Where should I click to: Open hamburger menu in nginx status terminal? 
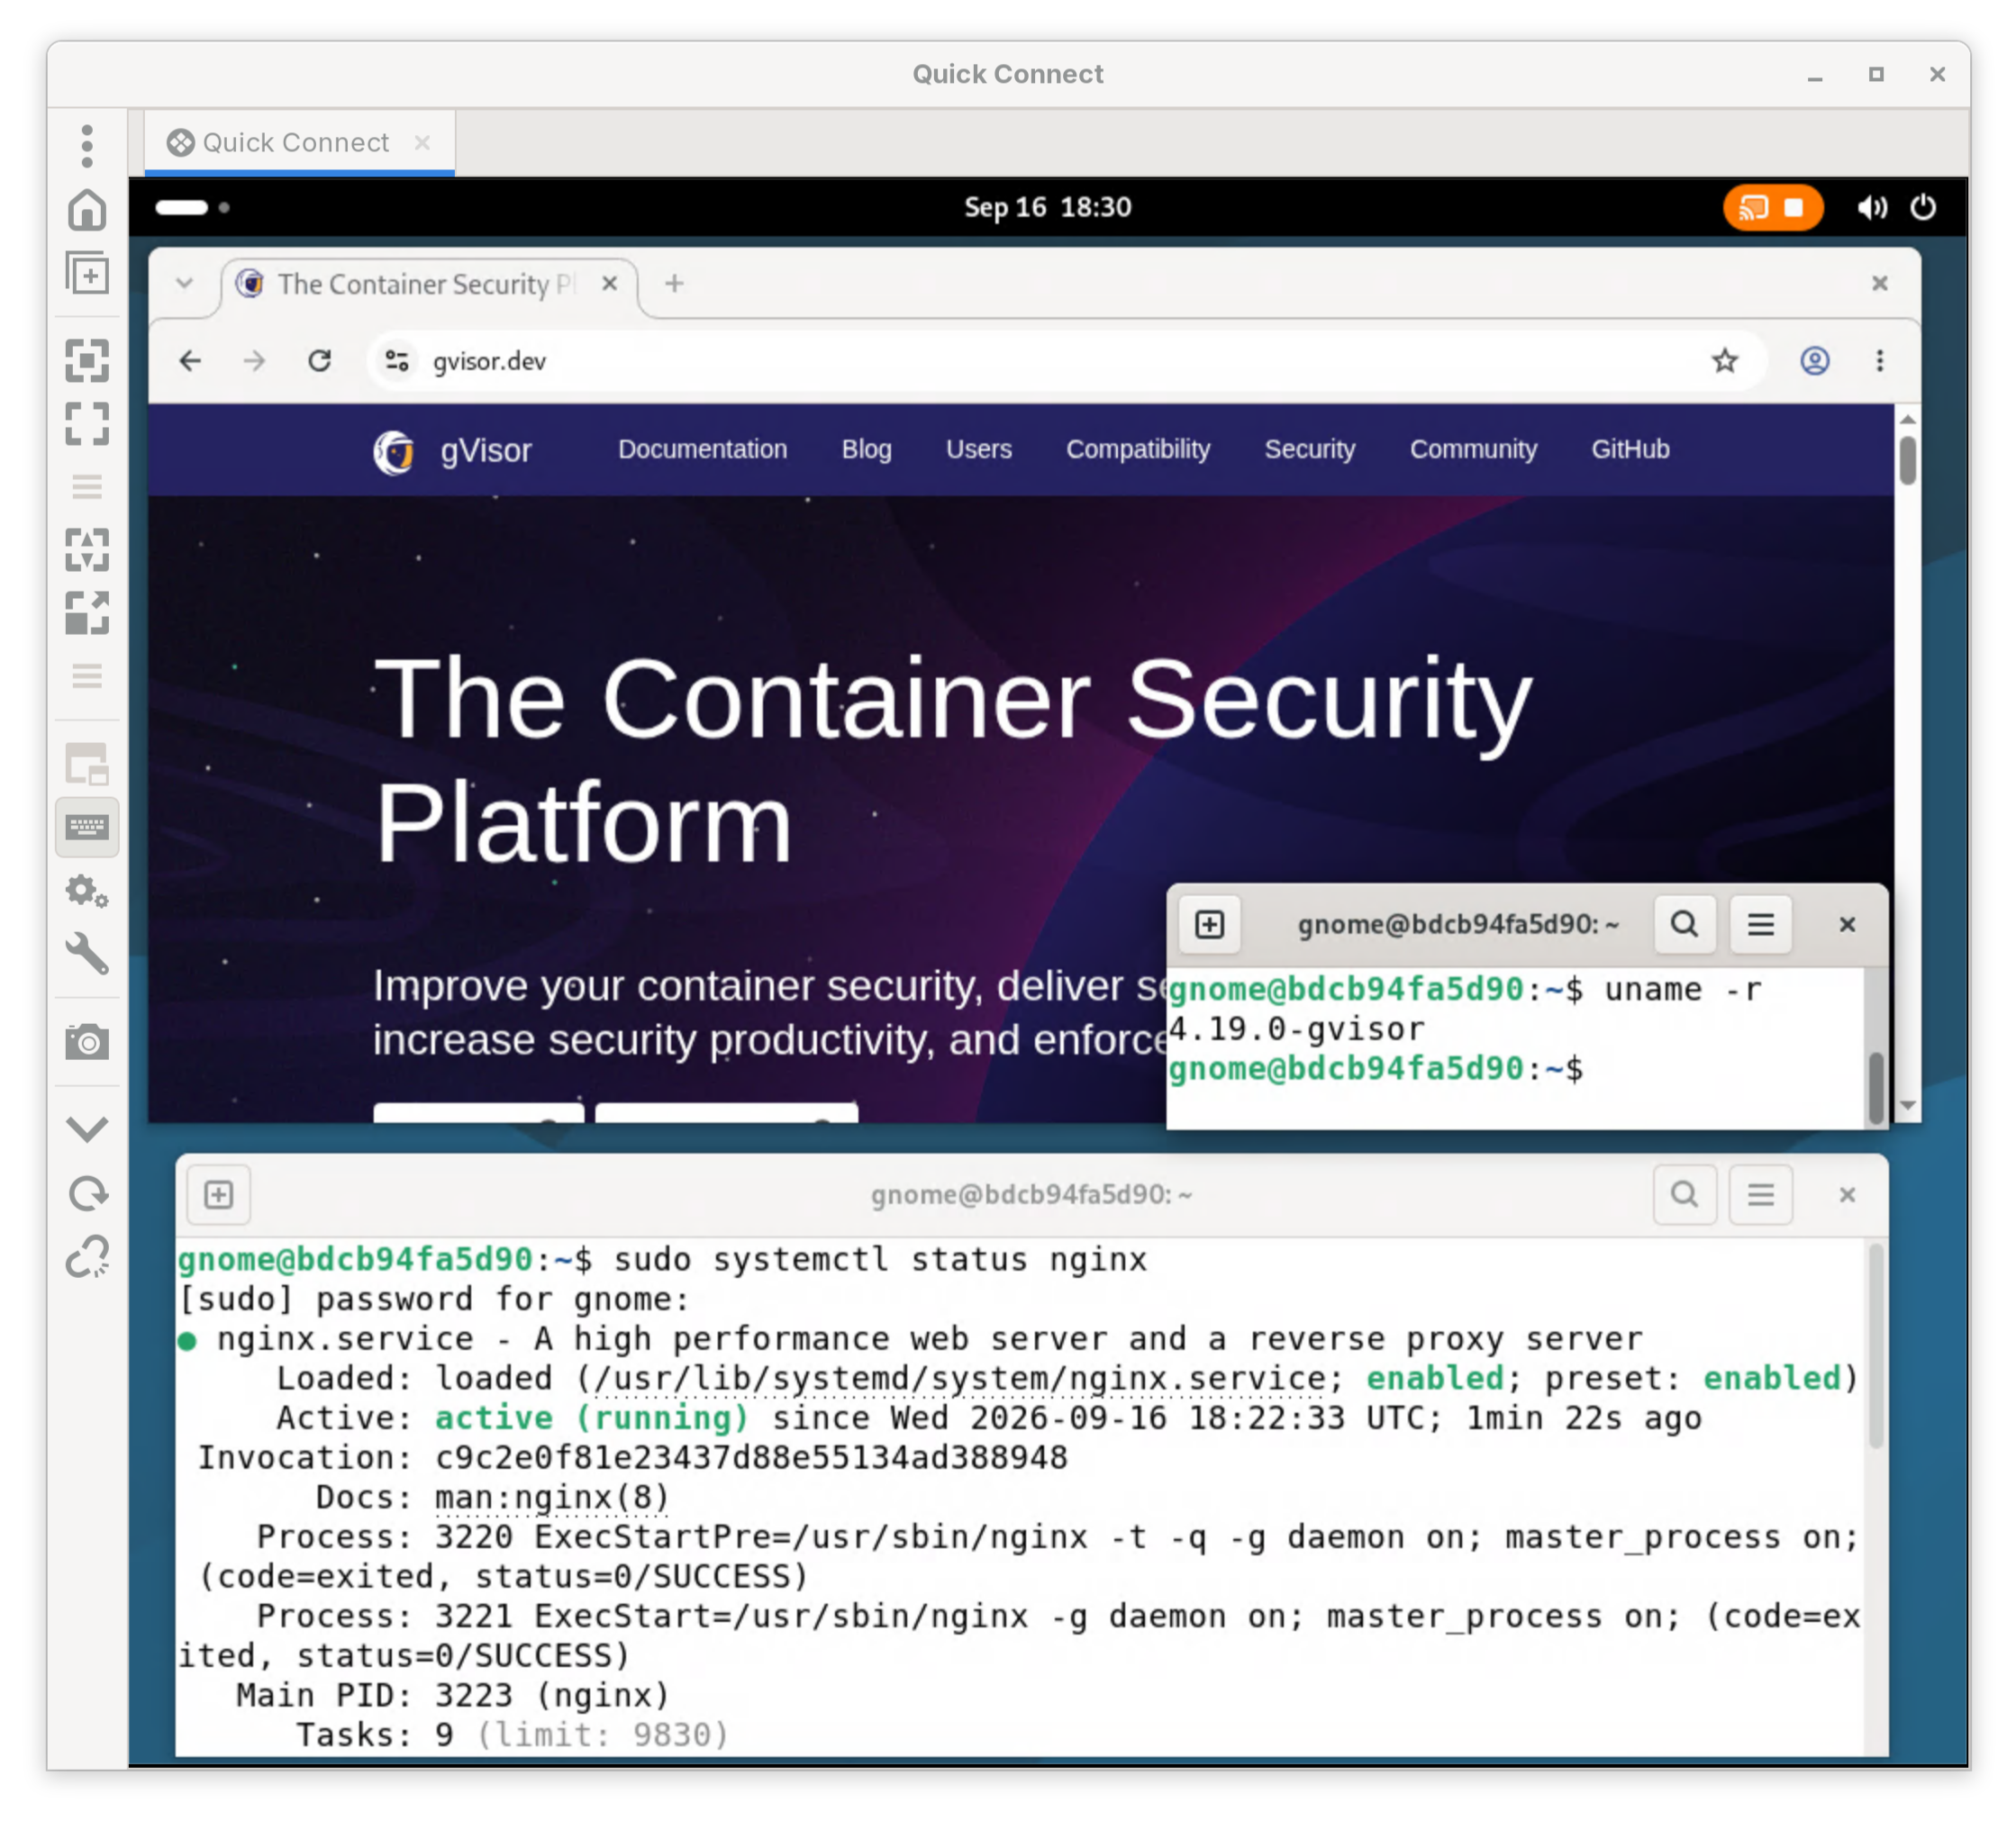pyautogui.click(x=1761, y=1194)
